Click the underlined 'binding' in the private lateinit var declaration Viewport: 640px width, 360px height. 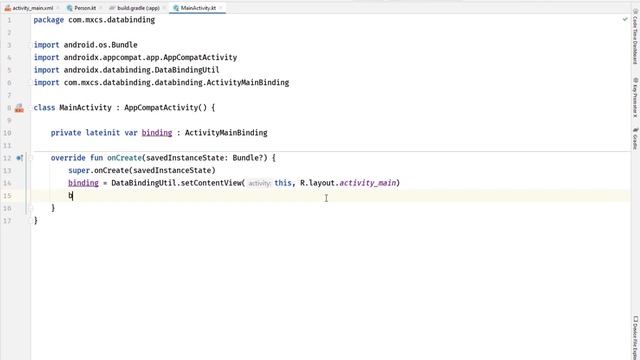157,133
